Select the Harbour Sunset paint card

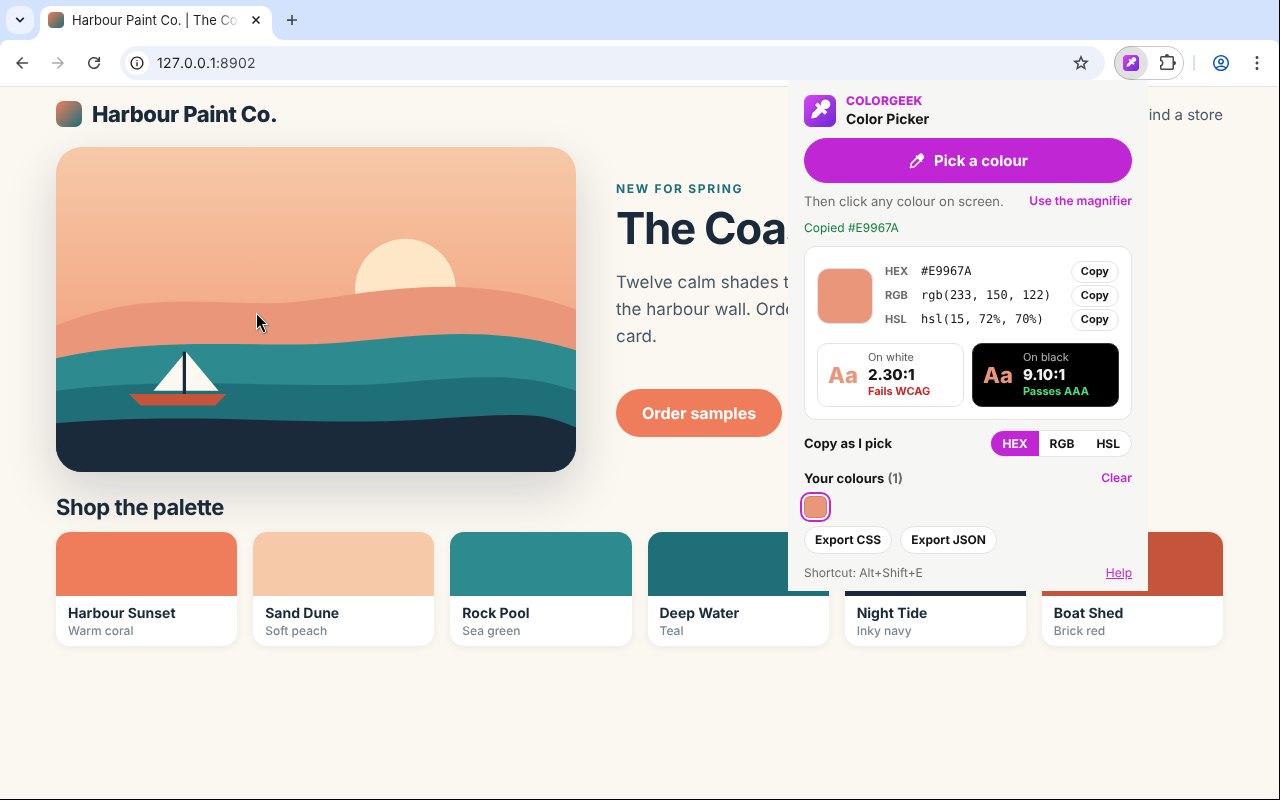coord(146,589)
